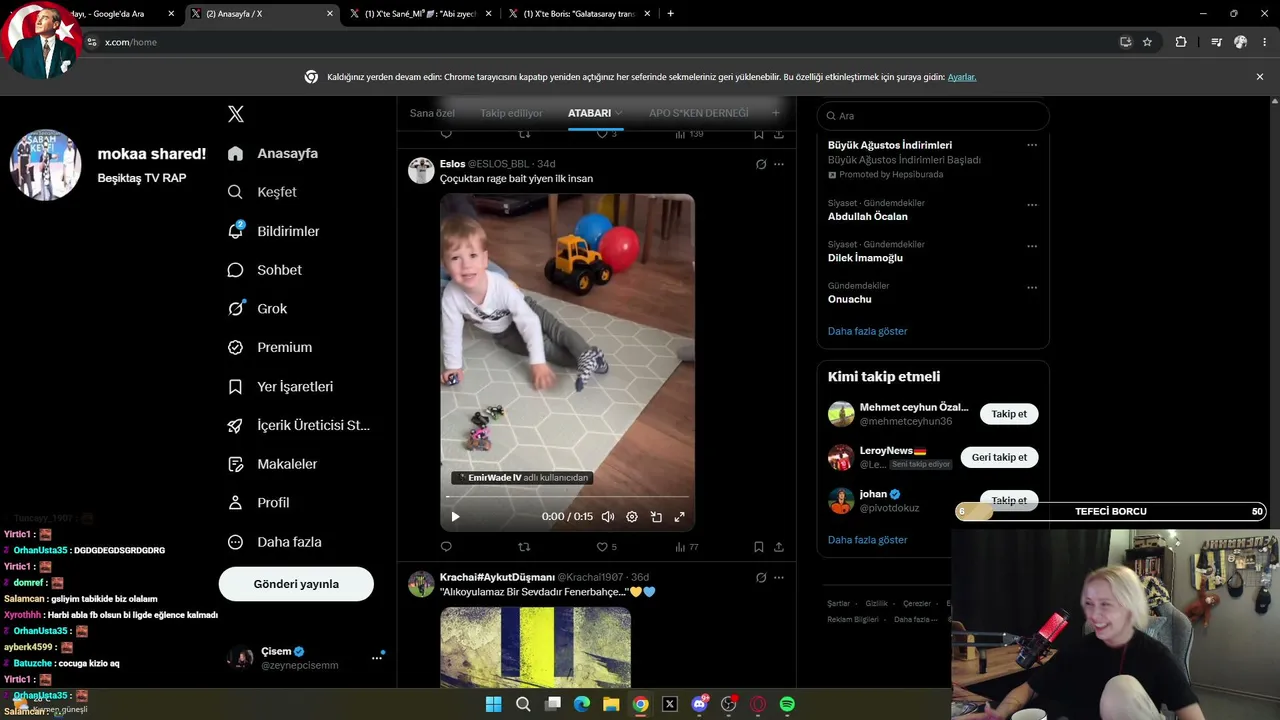Click the Grok icon on Krachai post
The height and width of the screenshot is (720, 1280).
coord(761,577)
